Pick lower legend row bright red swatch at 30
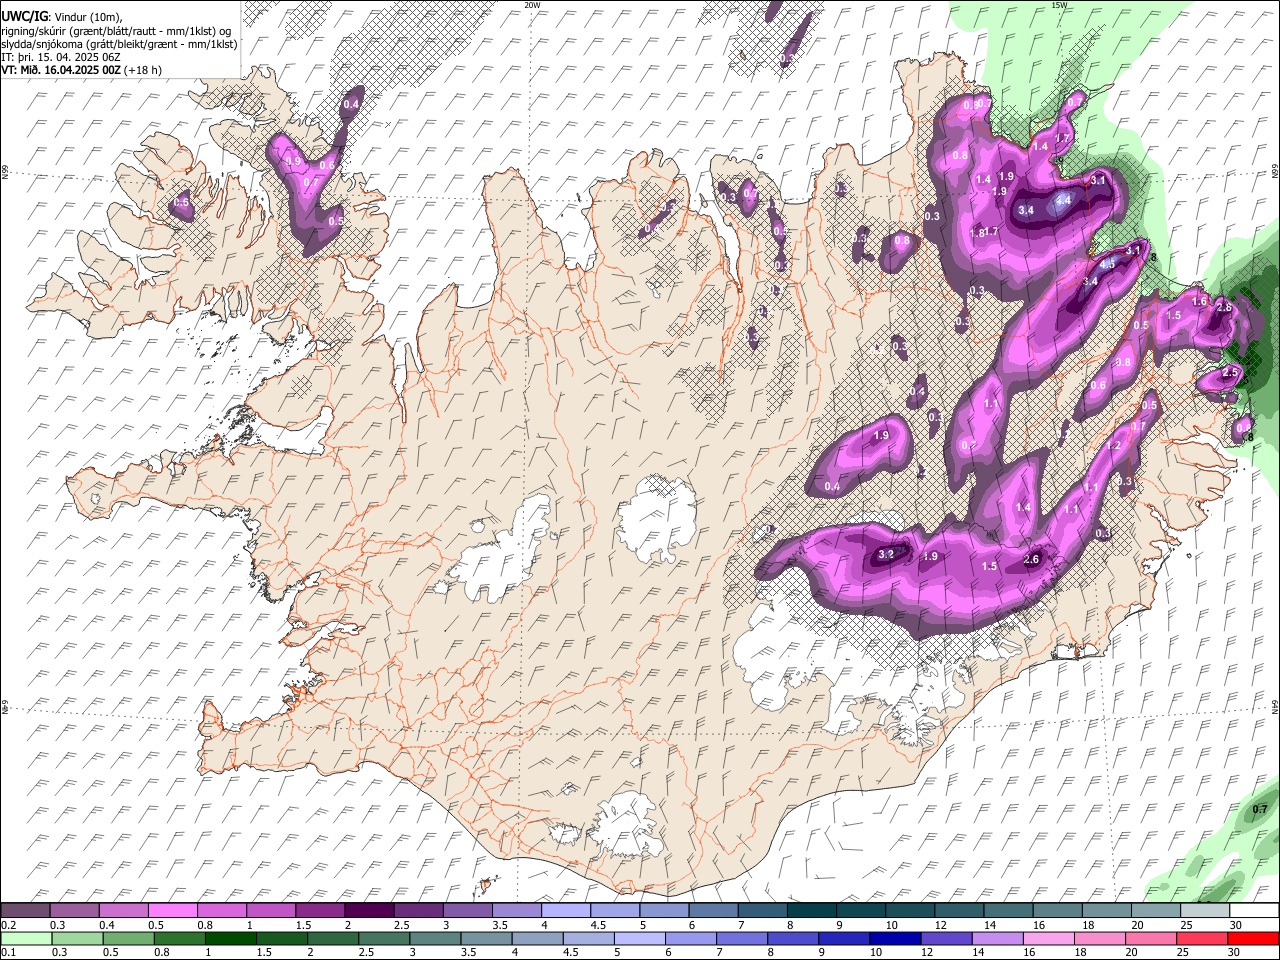The width and height of the screenshot is (1280, 960). point(1254,939)
